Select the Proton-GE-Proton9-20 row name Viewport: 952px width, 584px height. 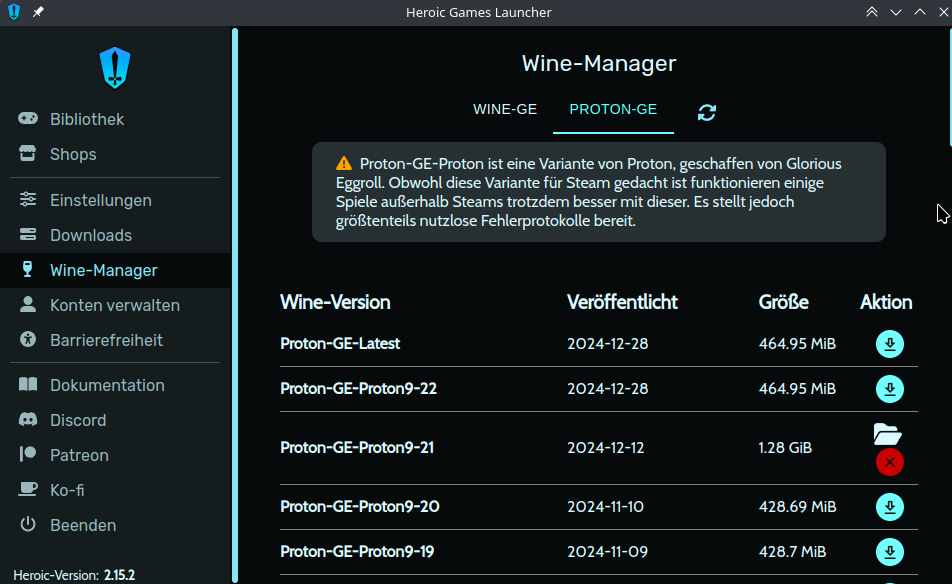(x=359, y=506)
